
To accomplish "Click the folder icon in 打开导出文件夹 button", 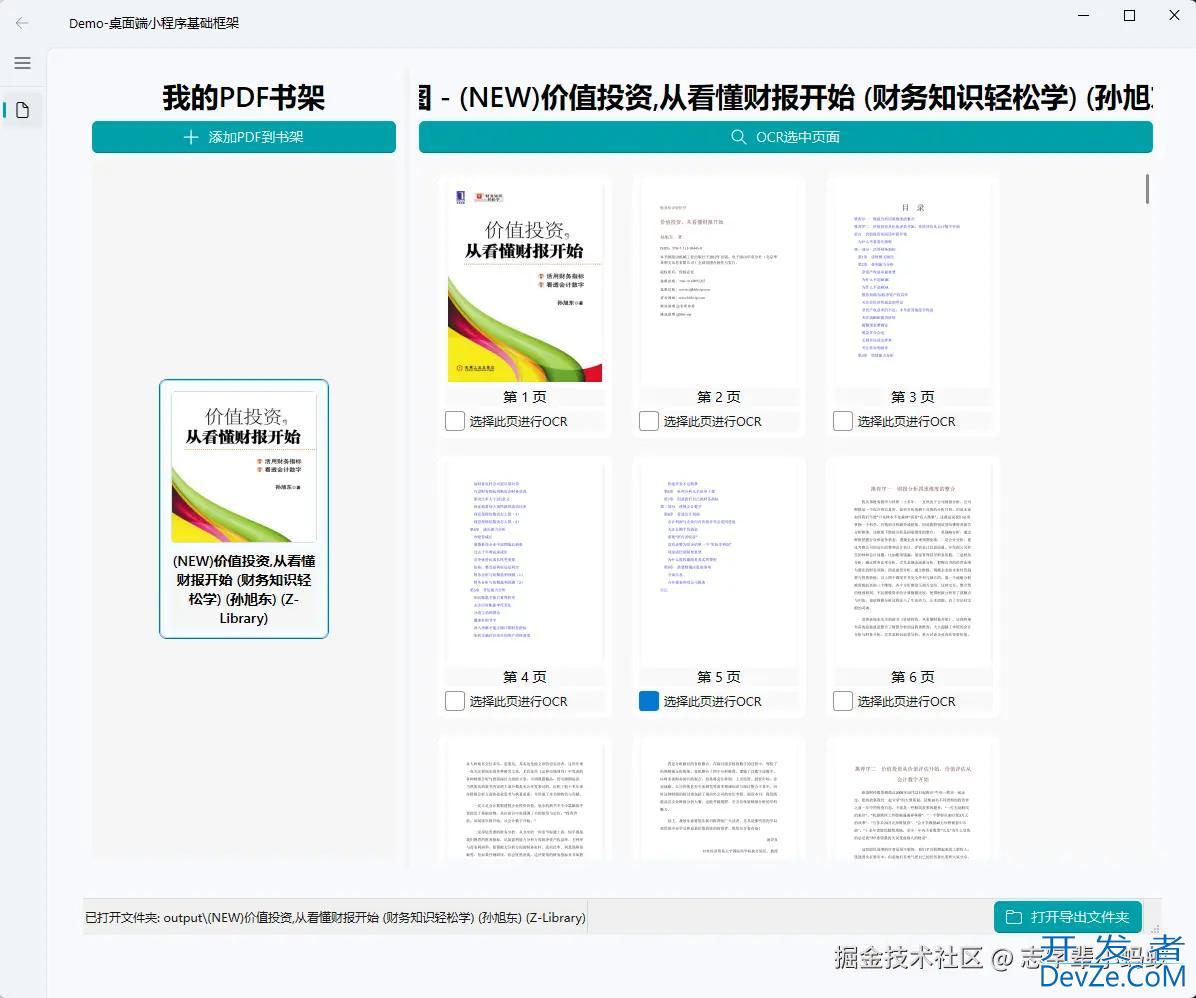I will [1014, 916].
